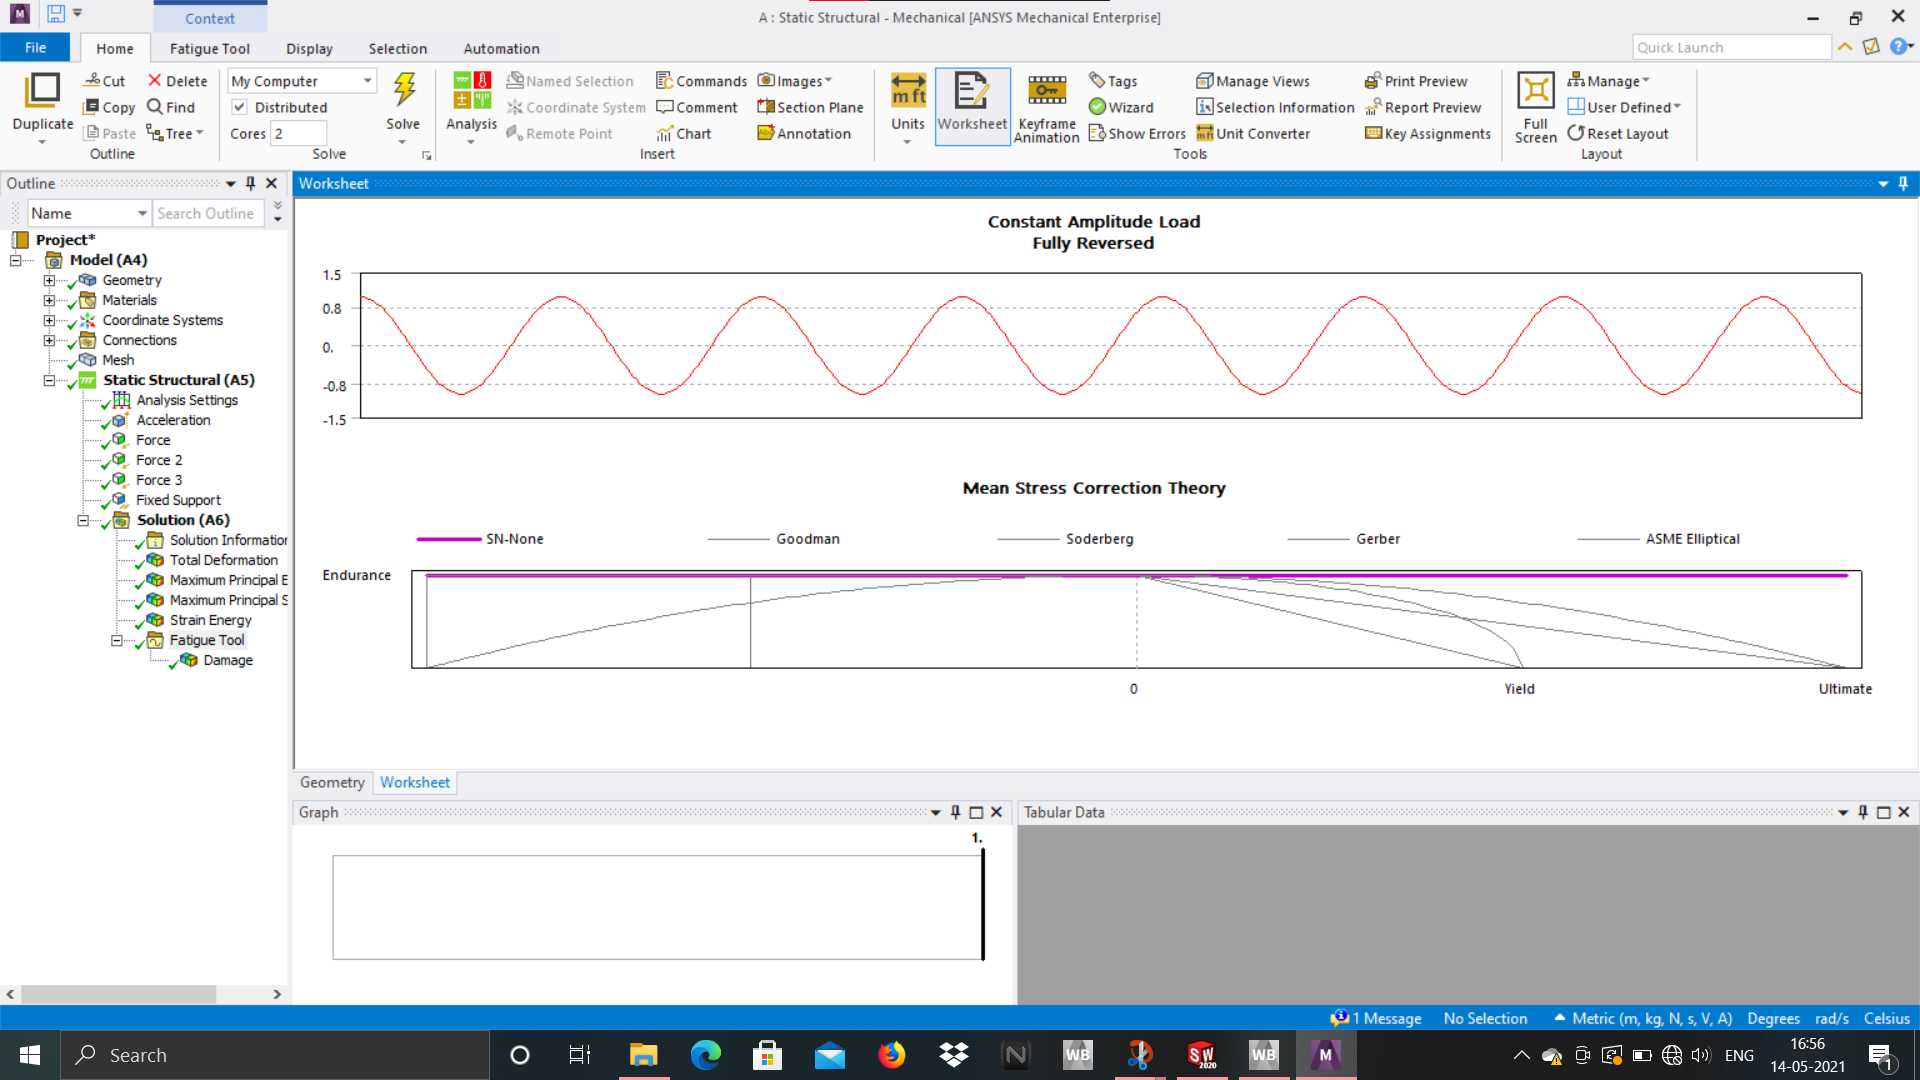This screenshot has width=1920, height=1080.
Task: Open SolidWorks 2020 from the taskbar
Action: pos(1201,1055)
